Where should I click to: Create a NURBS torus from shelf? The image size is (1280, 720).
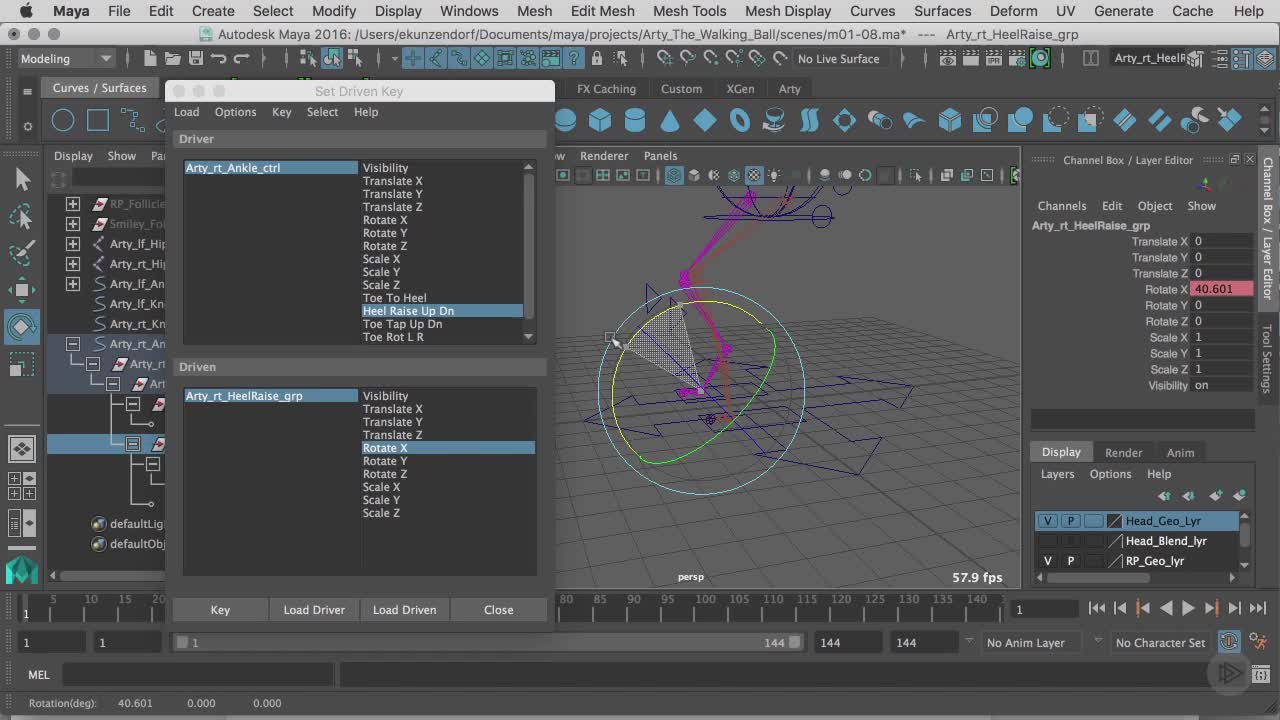click(x=740, y=121)
